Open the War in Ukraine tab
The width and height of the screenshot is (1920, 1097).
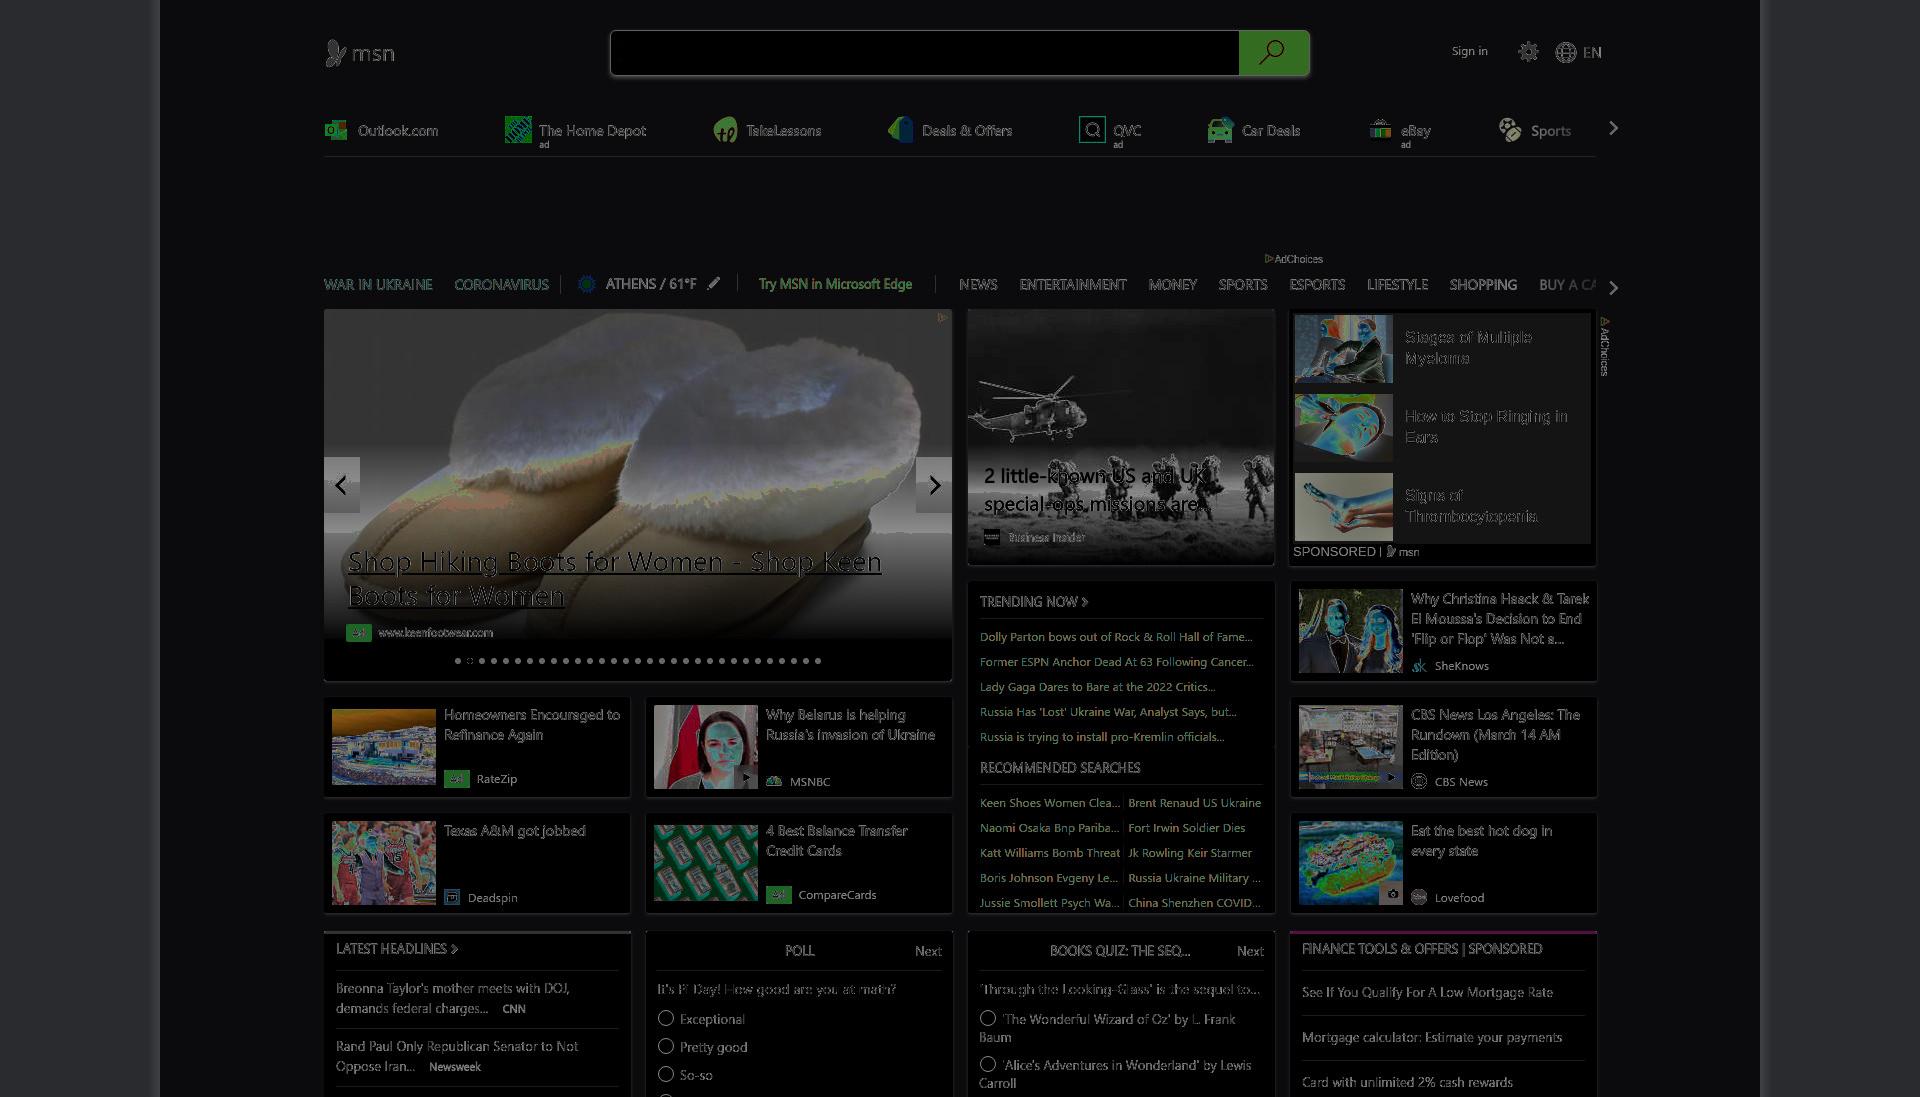pos(378,284)
